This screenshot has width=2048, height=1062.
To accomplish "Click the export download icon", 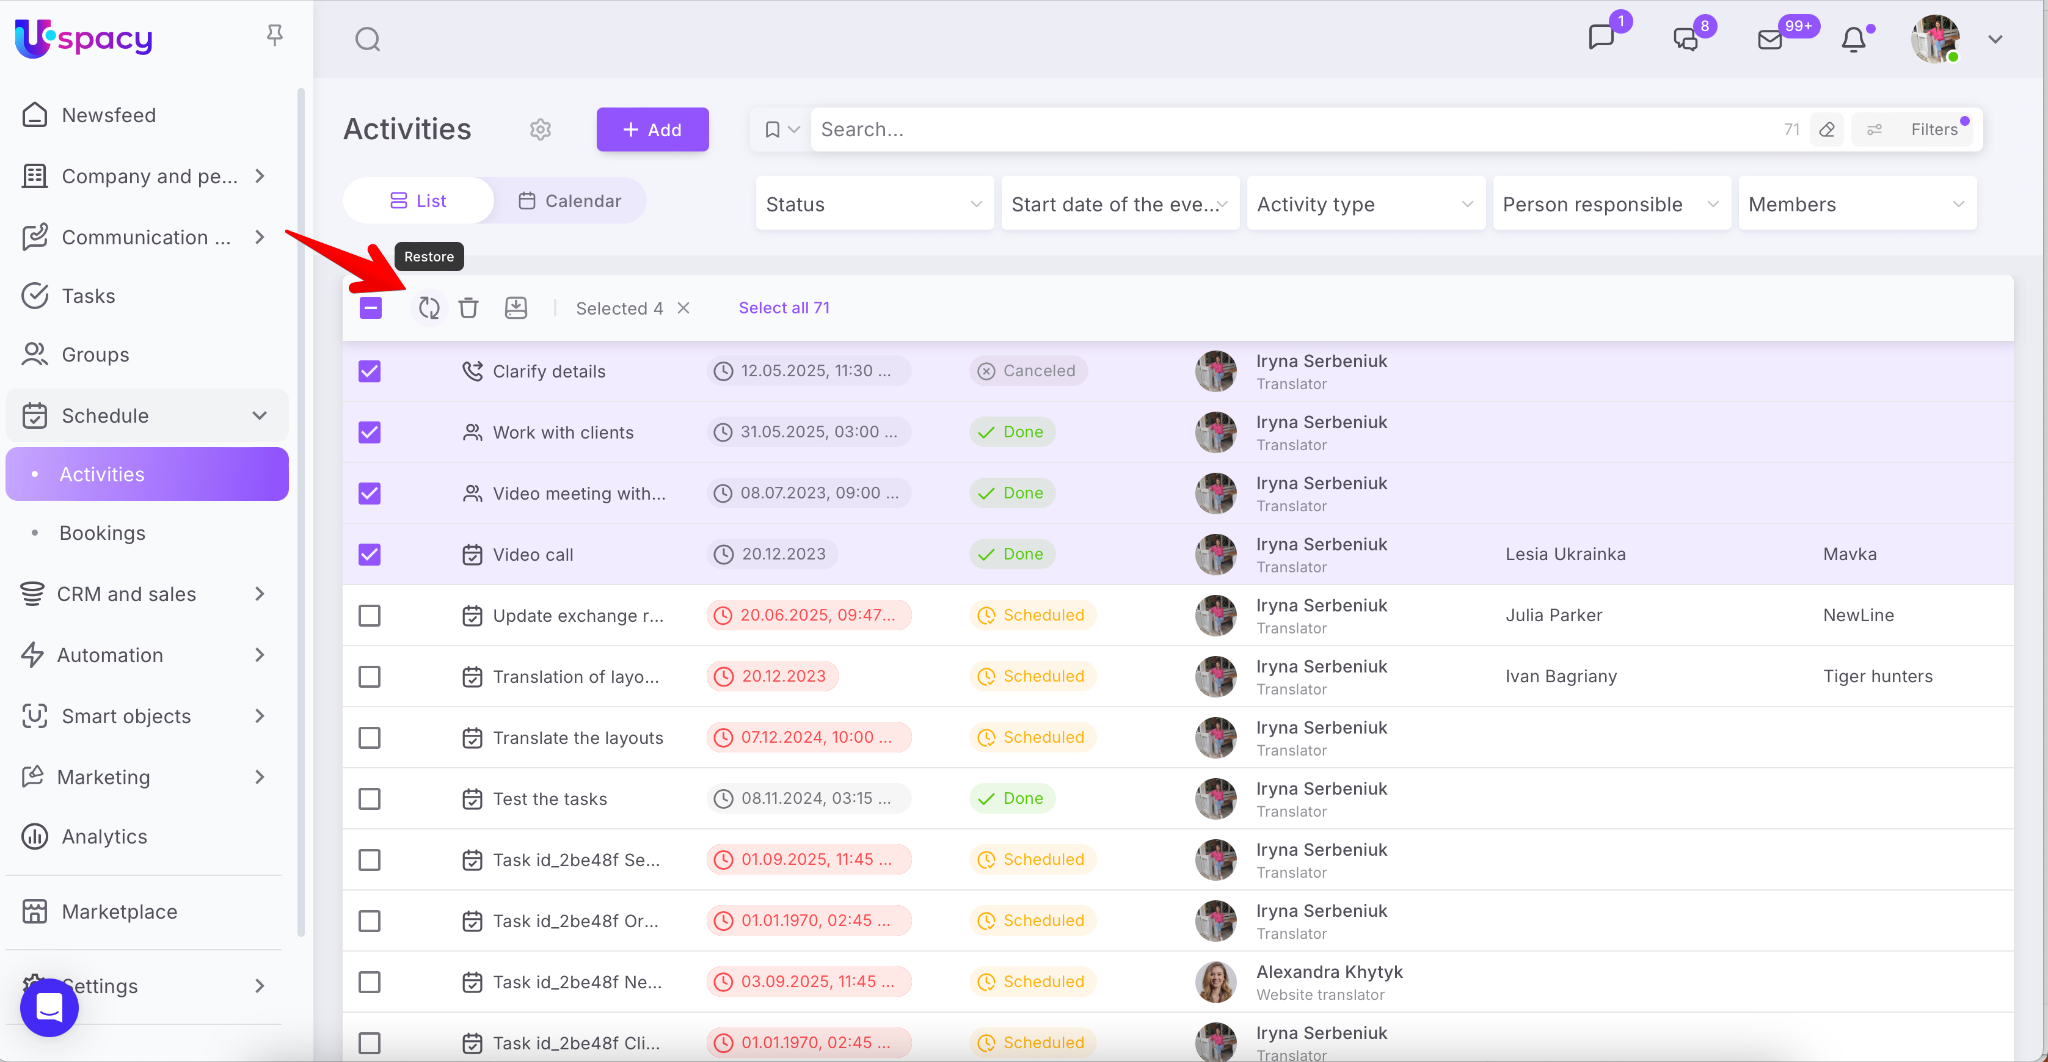I will coord(516,308).
